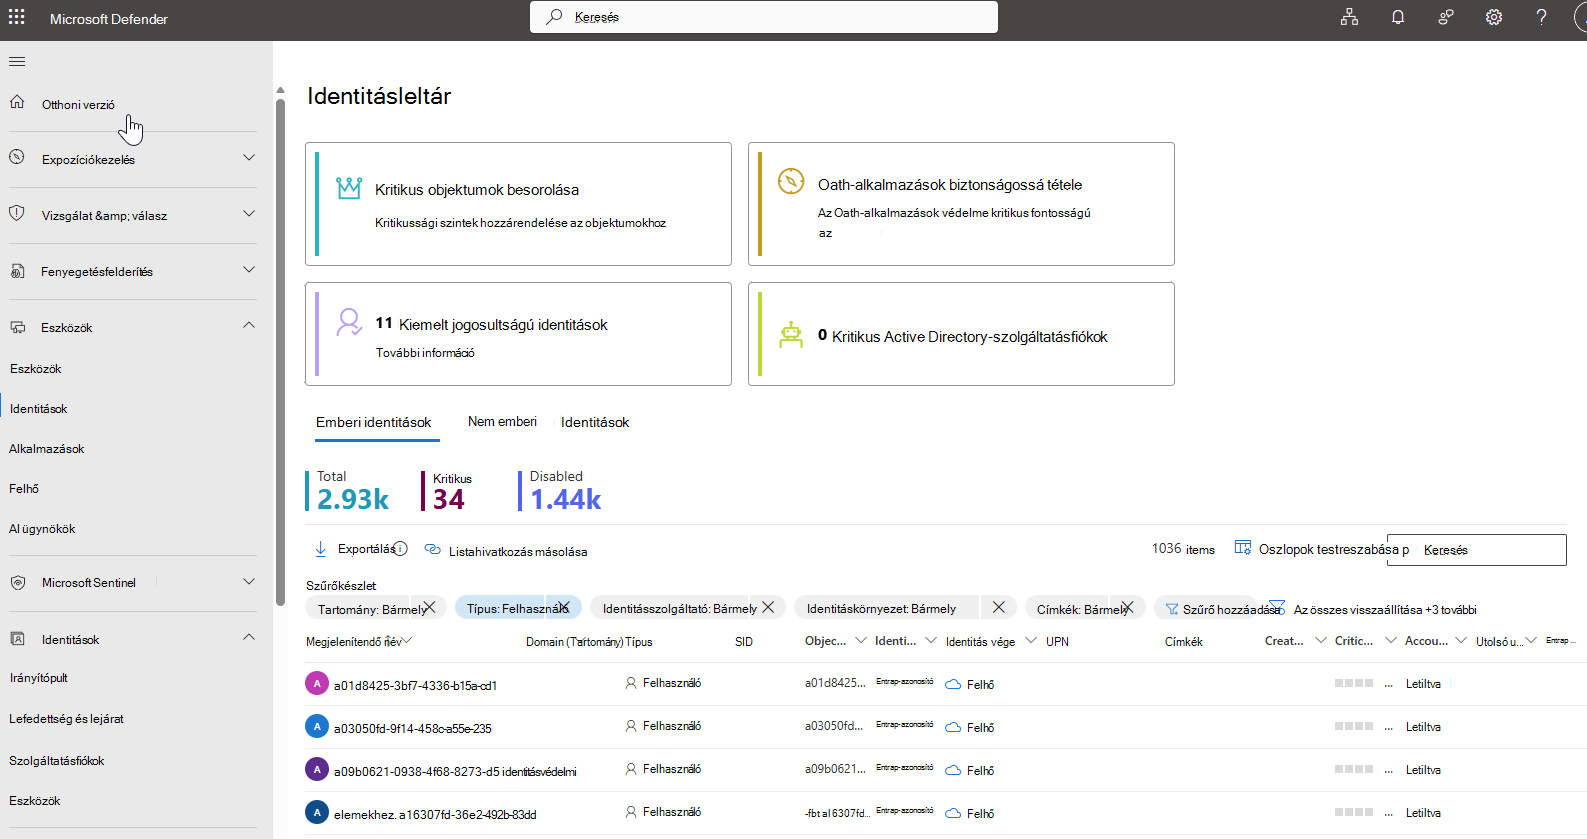The image size is (1587, 839).
Task: Click the shield icon for Vizsgálat & válasz
Action: (x=17, y=213)
